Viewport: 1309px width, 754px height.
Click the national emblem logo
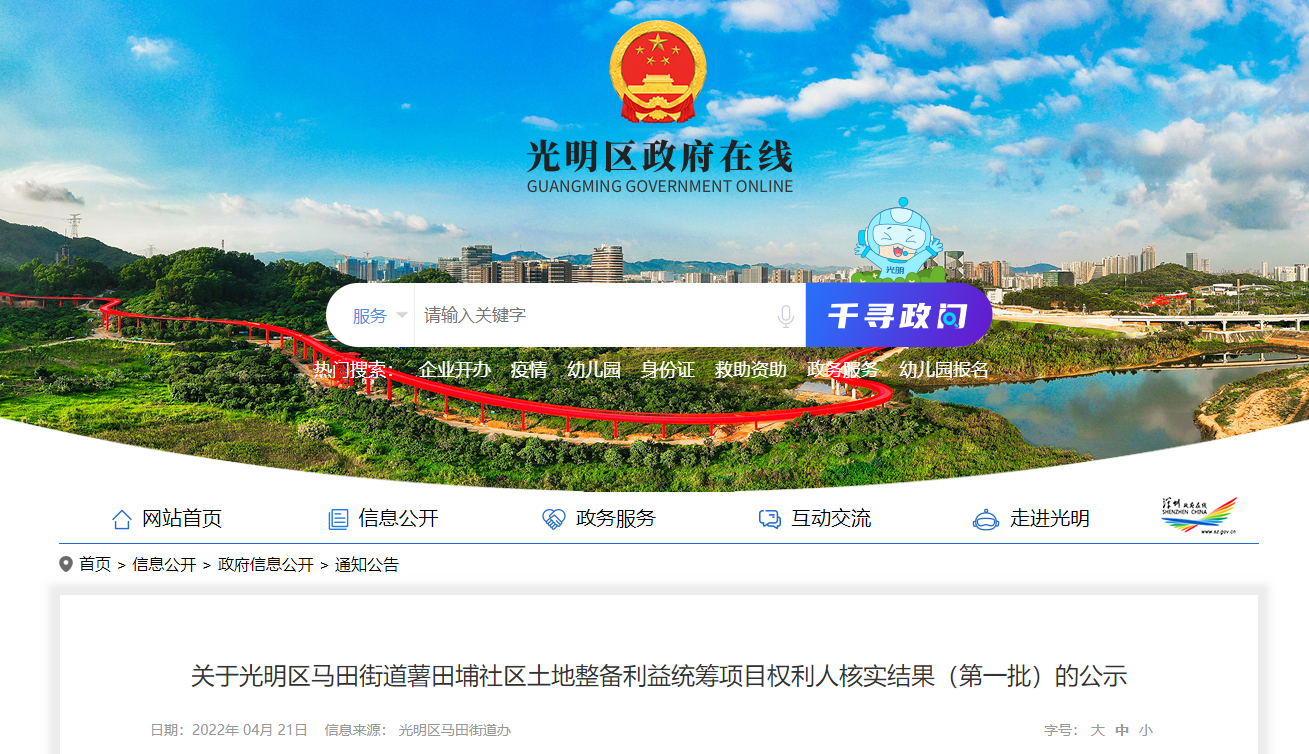[x=658, y=72]
